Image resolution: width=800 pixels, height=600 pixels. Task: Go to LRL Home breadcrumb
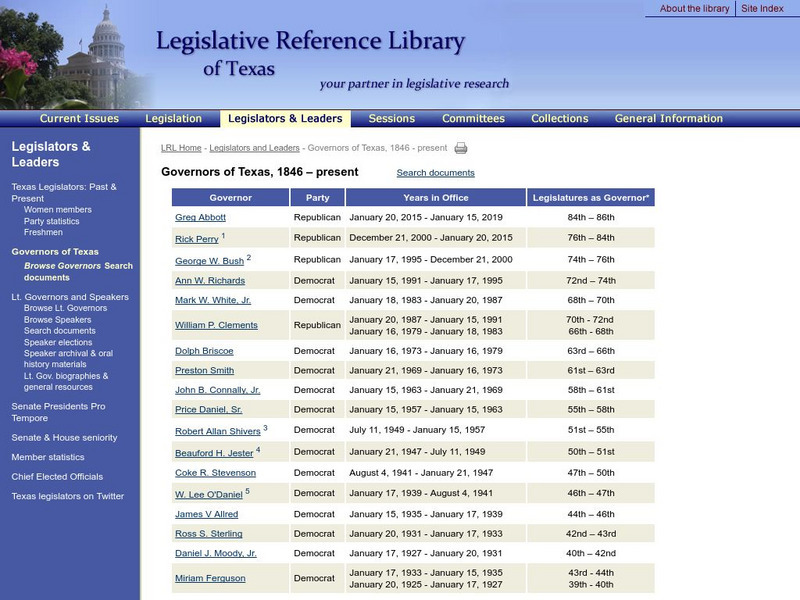coord(181,148)
